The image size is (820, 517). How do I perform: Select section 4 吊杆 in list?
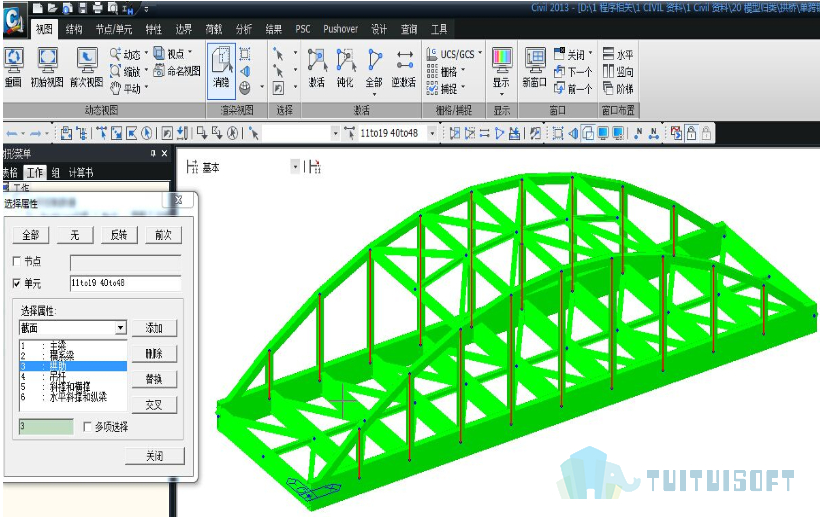(73, 376)
